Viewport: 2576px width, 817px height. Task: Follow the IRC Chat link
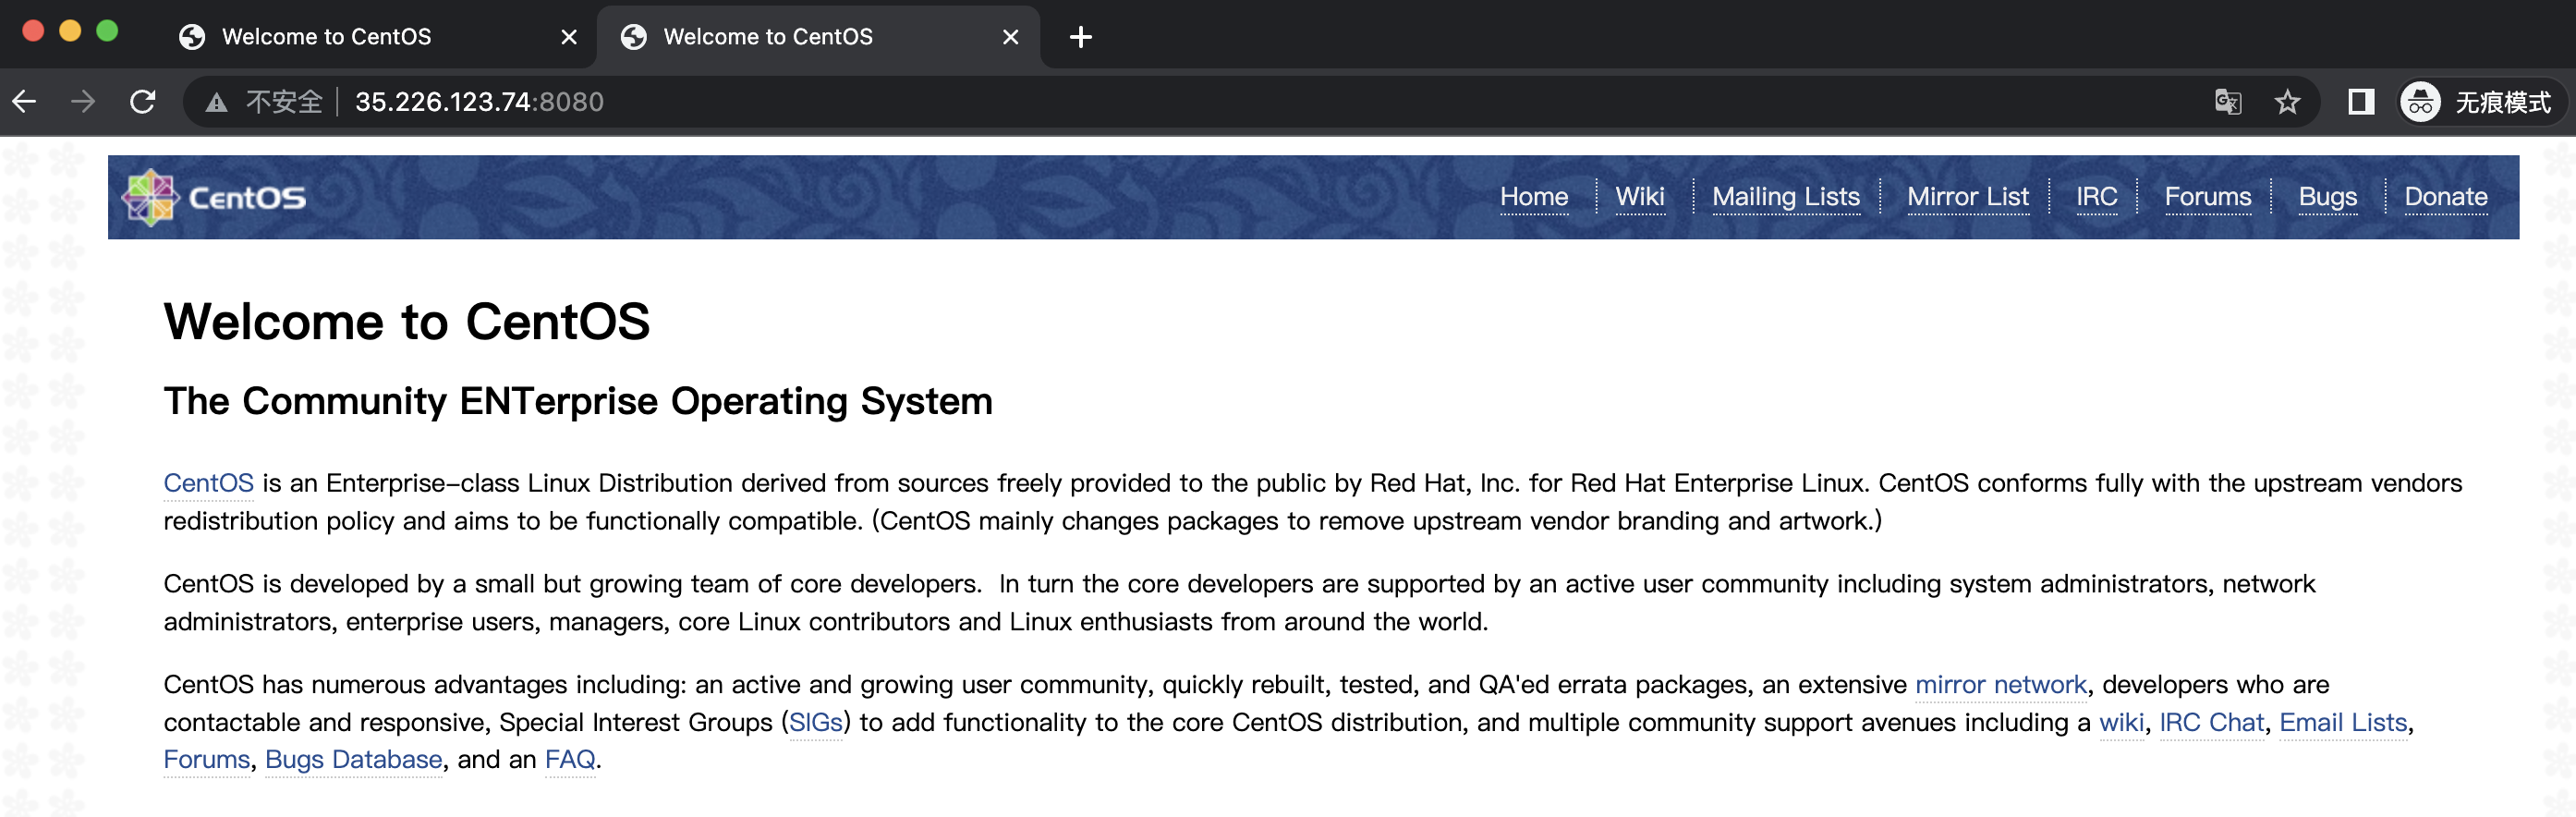pyautogui.click(x=2211, y=722)
